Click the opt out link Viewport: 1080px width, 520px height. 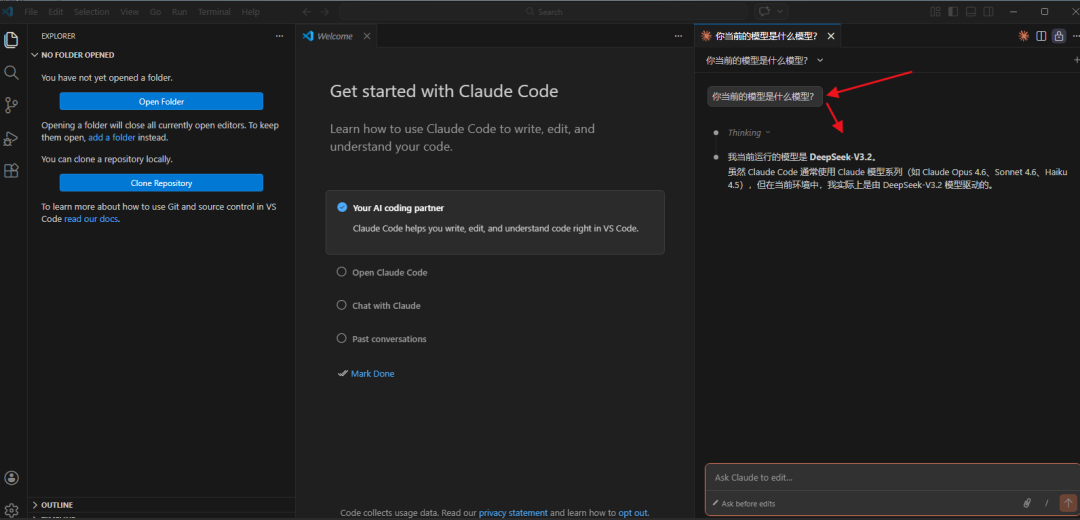(632, 512)
